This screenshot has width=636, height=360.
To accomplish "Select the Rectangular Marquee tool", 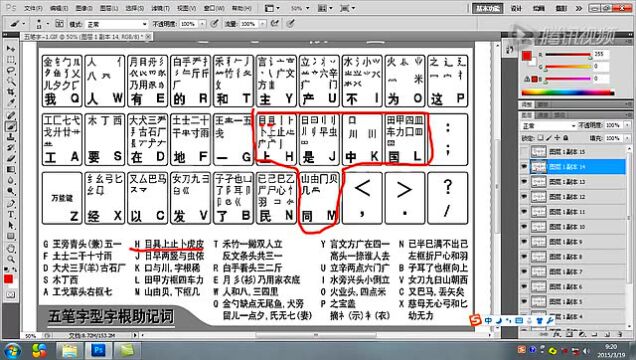I will (x=11, y=60).
